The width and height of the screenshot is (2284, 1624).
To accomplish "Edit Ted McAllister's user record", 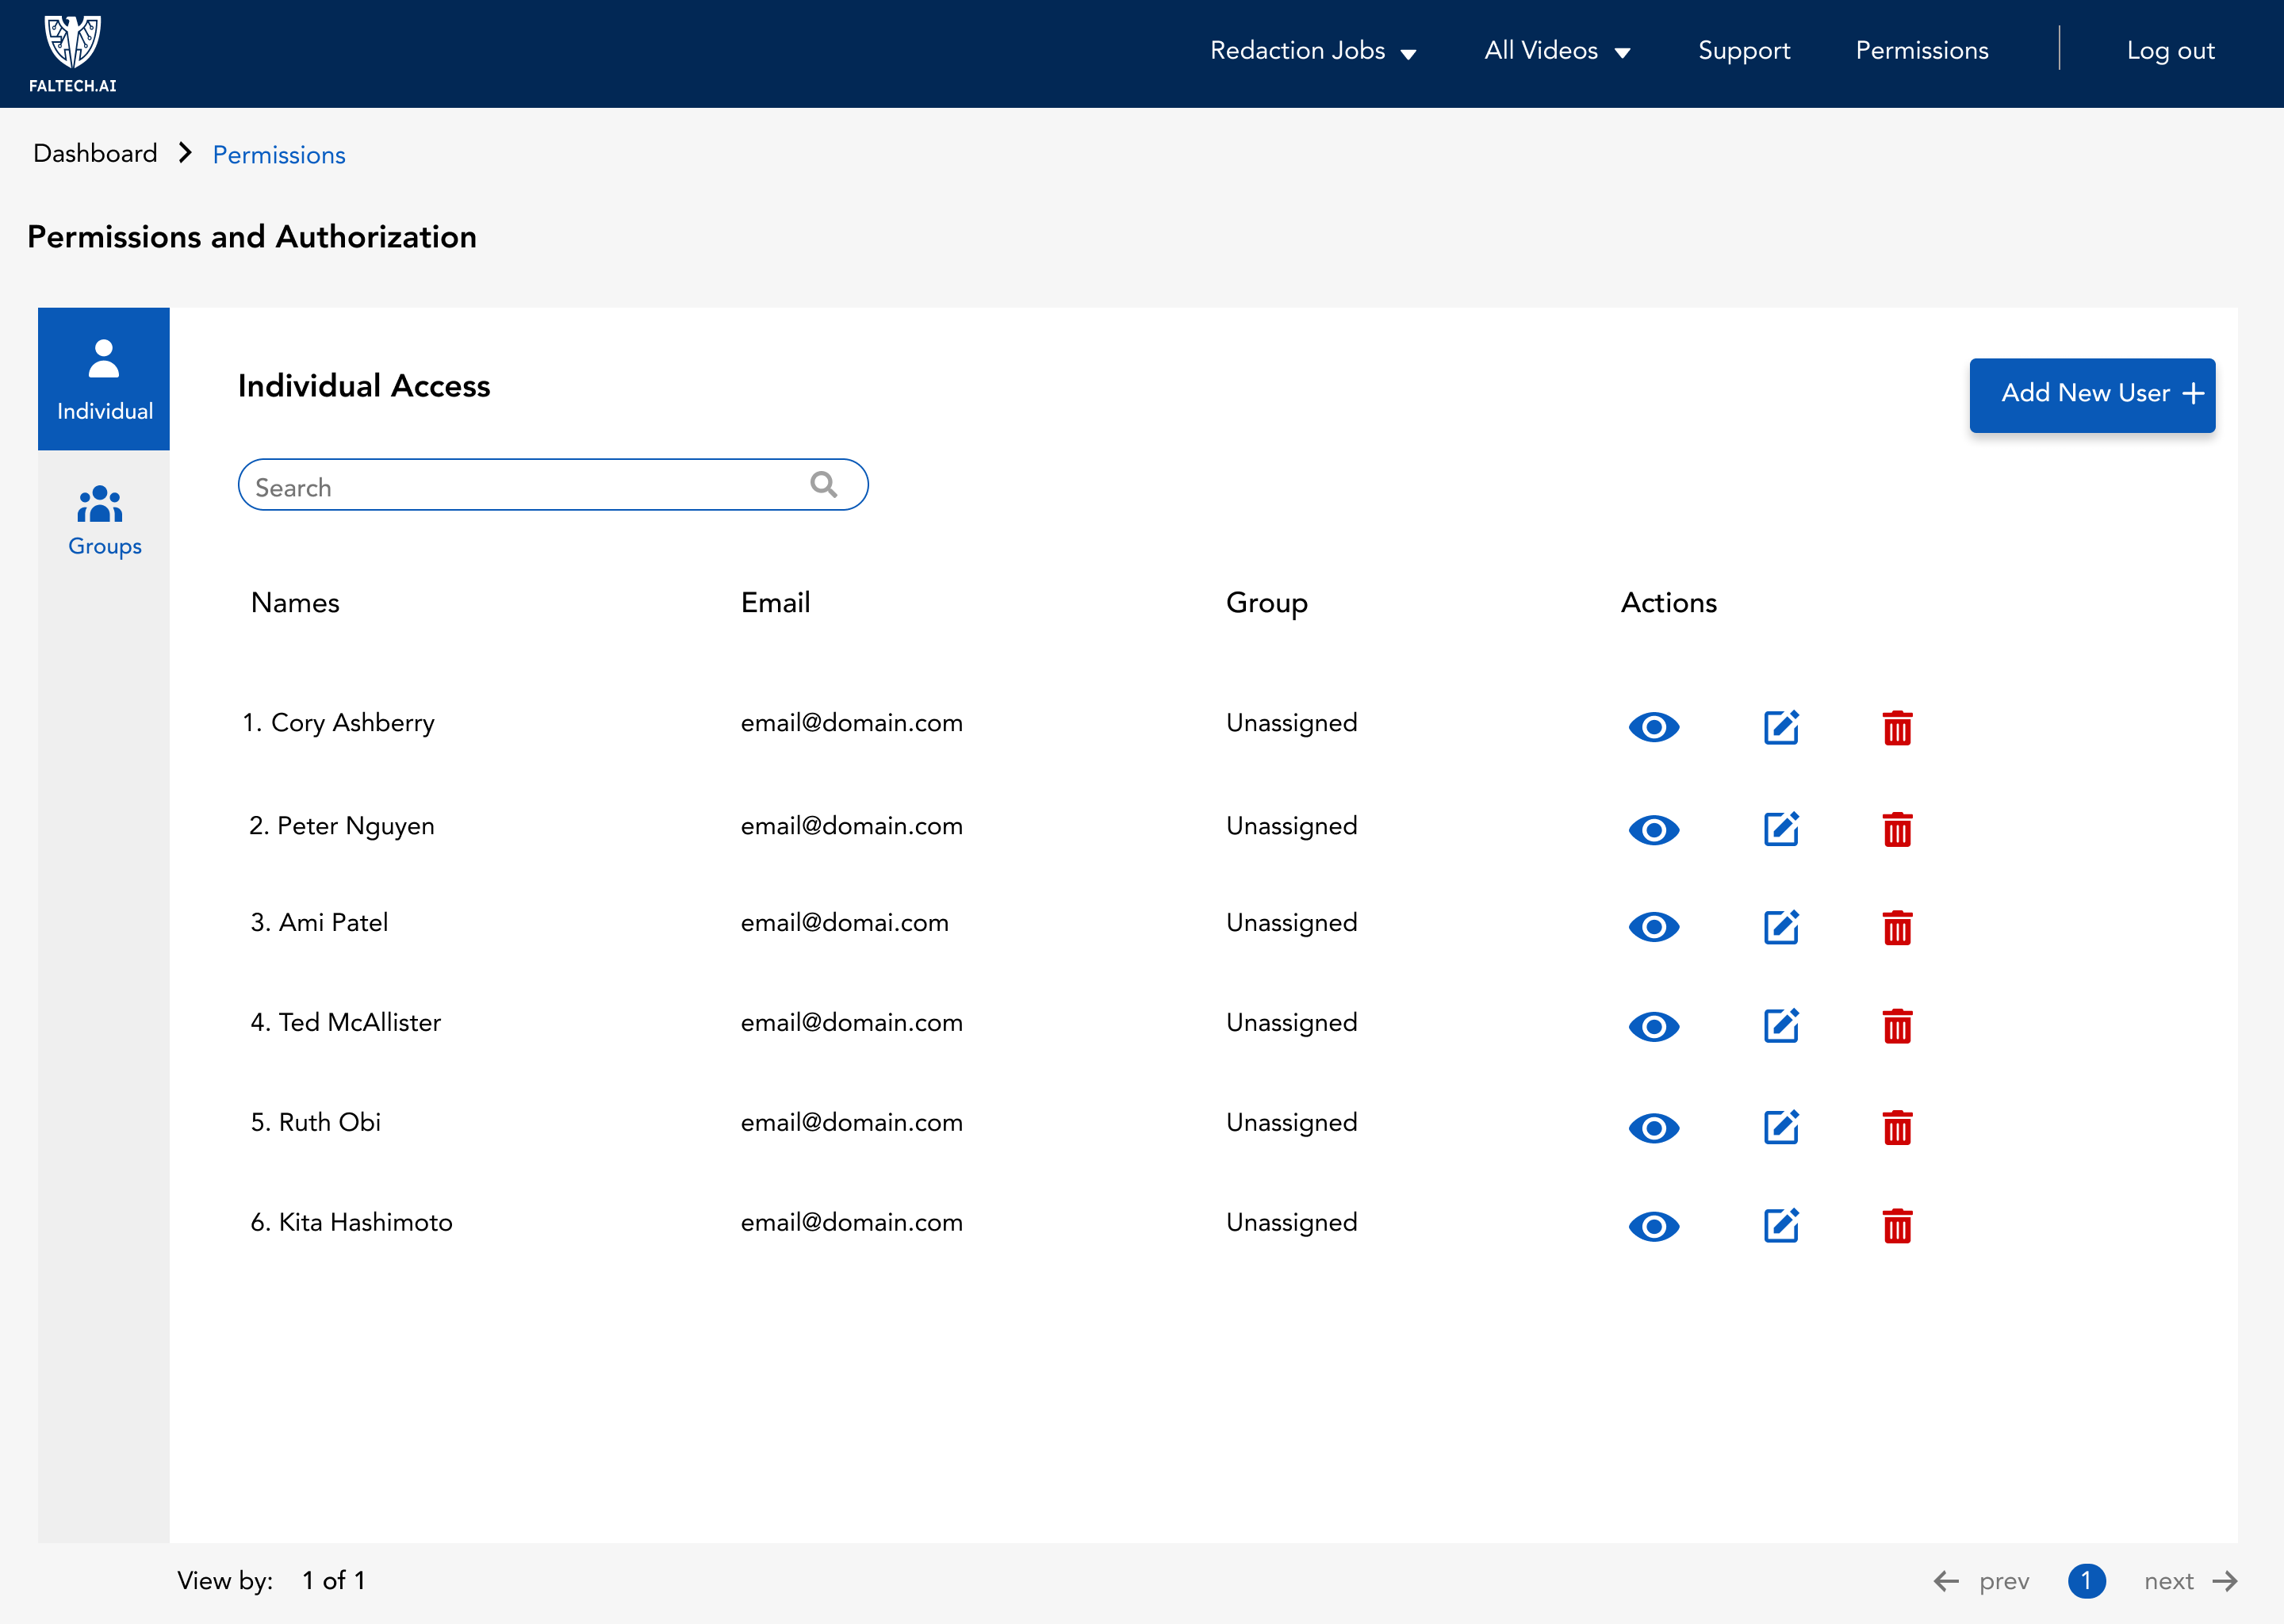I will point(1781,1026).
